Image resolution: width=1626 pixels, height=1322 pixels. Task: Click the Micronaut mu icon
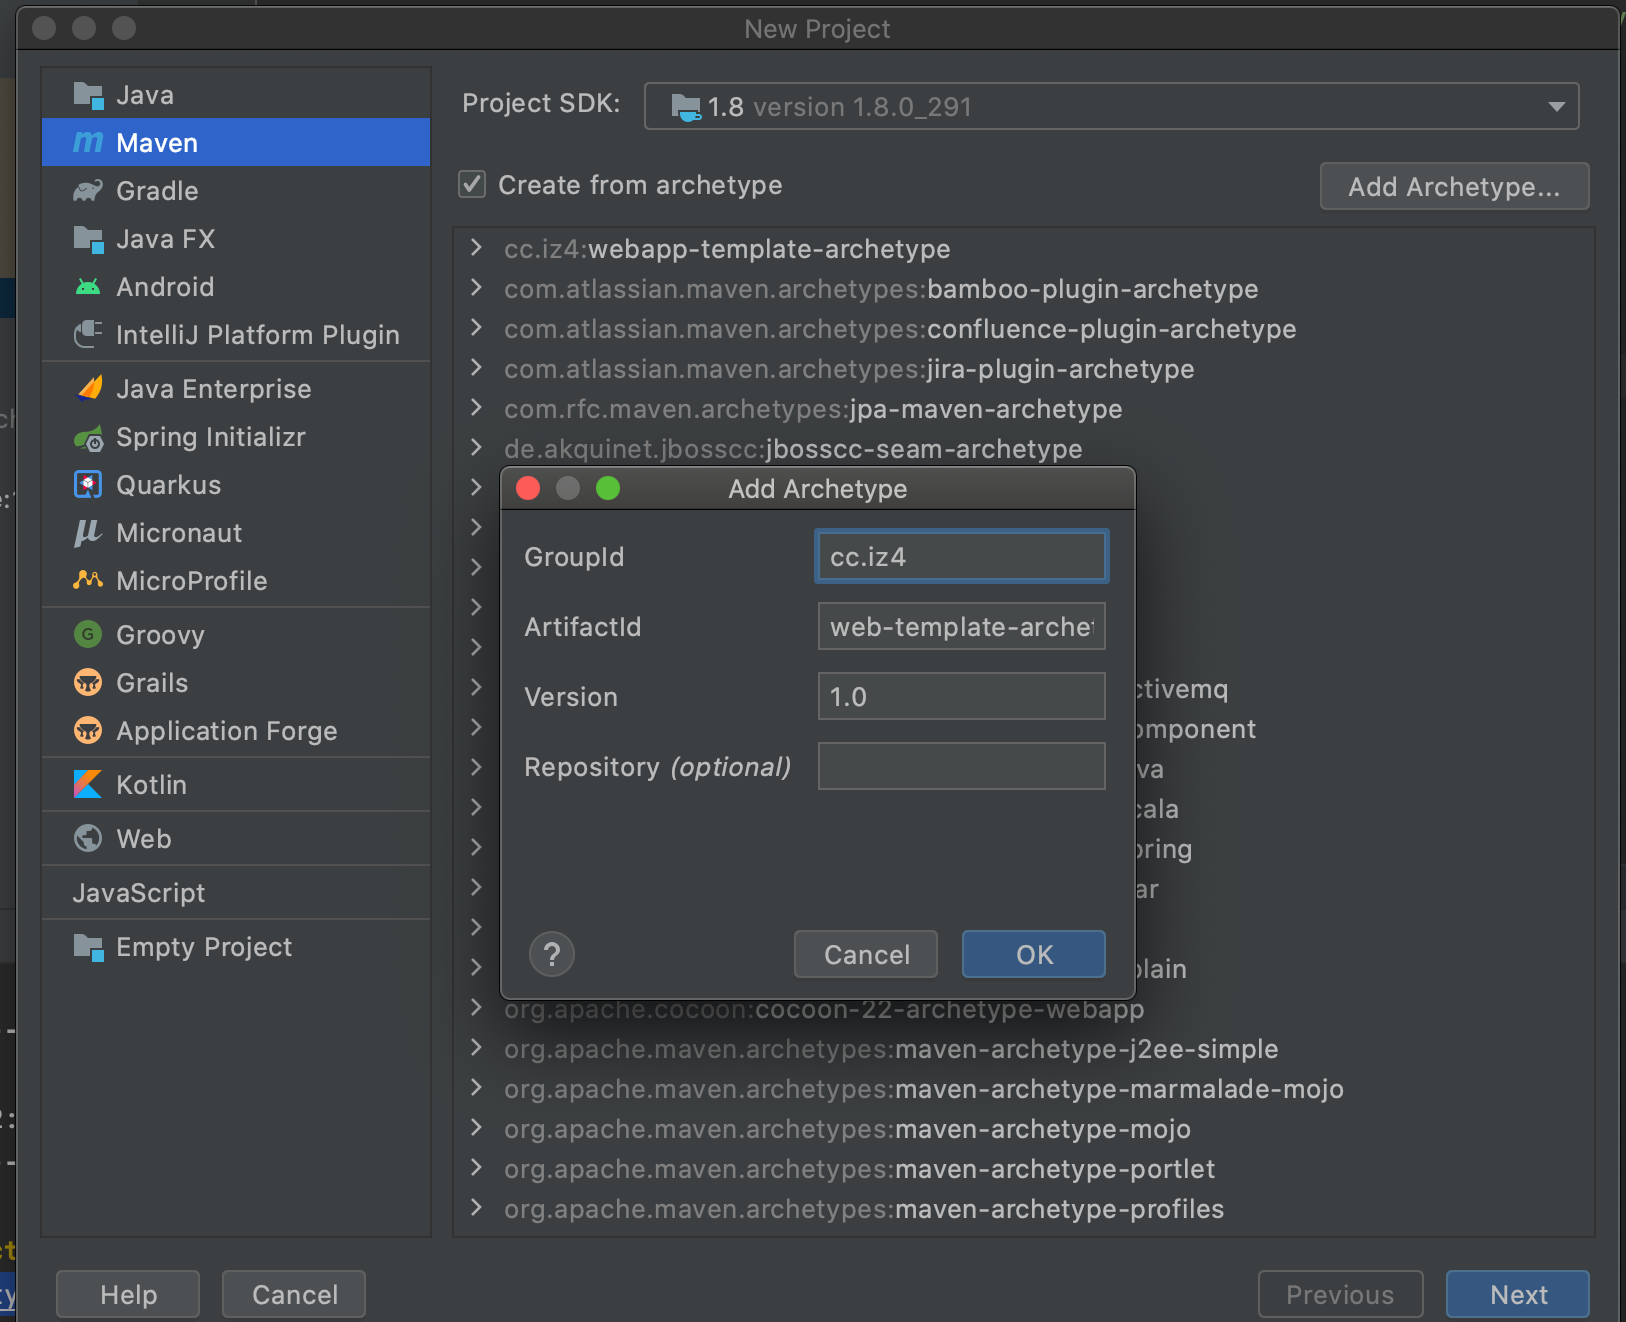coord(89,533)
